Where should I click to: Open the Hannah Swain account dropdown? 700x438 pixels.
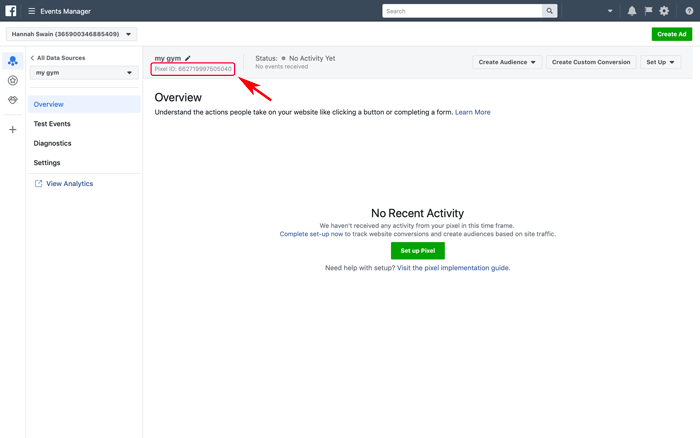pos(71,34)
